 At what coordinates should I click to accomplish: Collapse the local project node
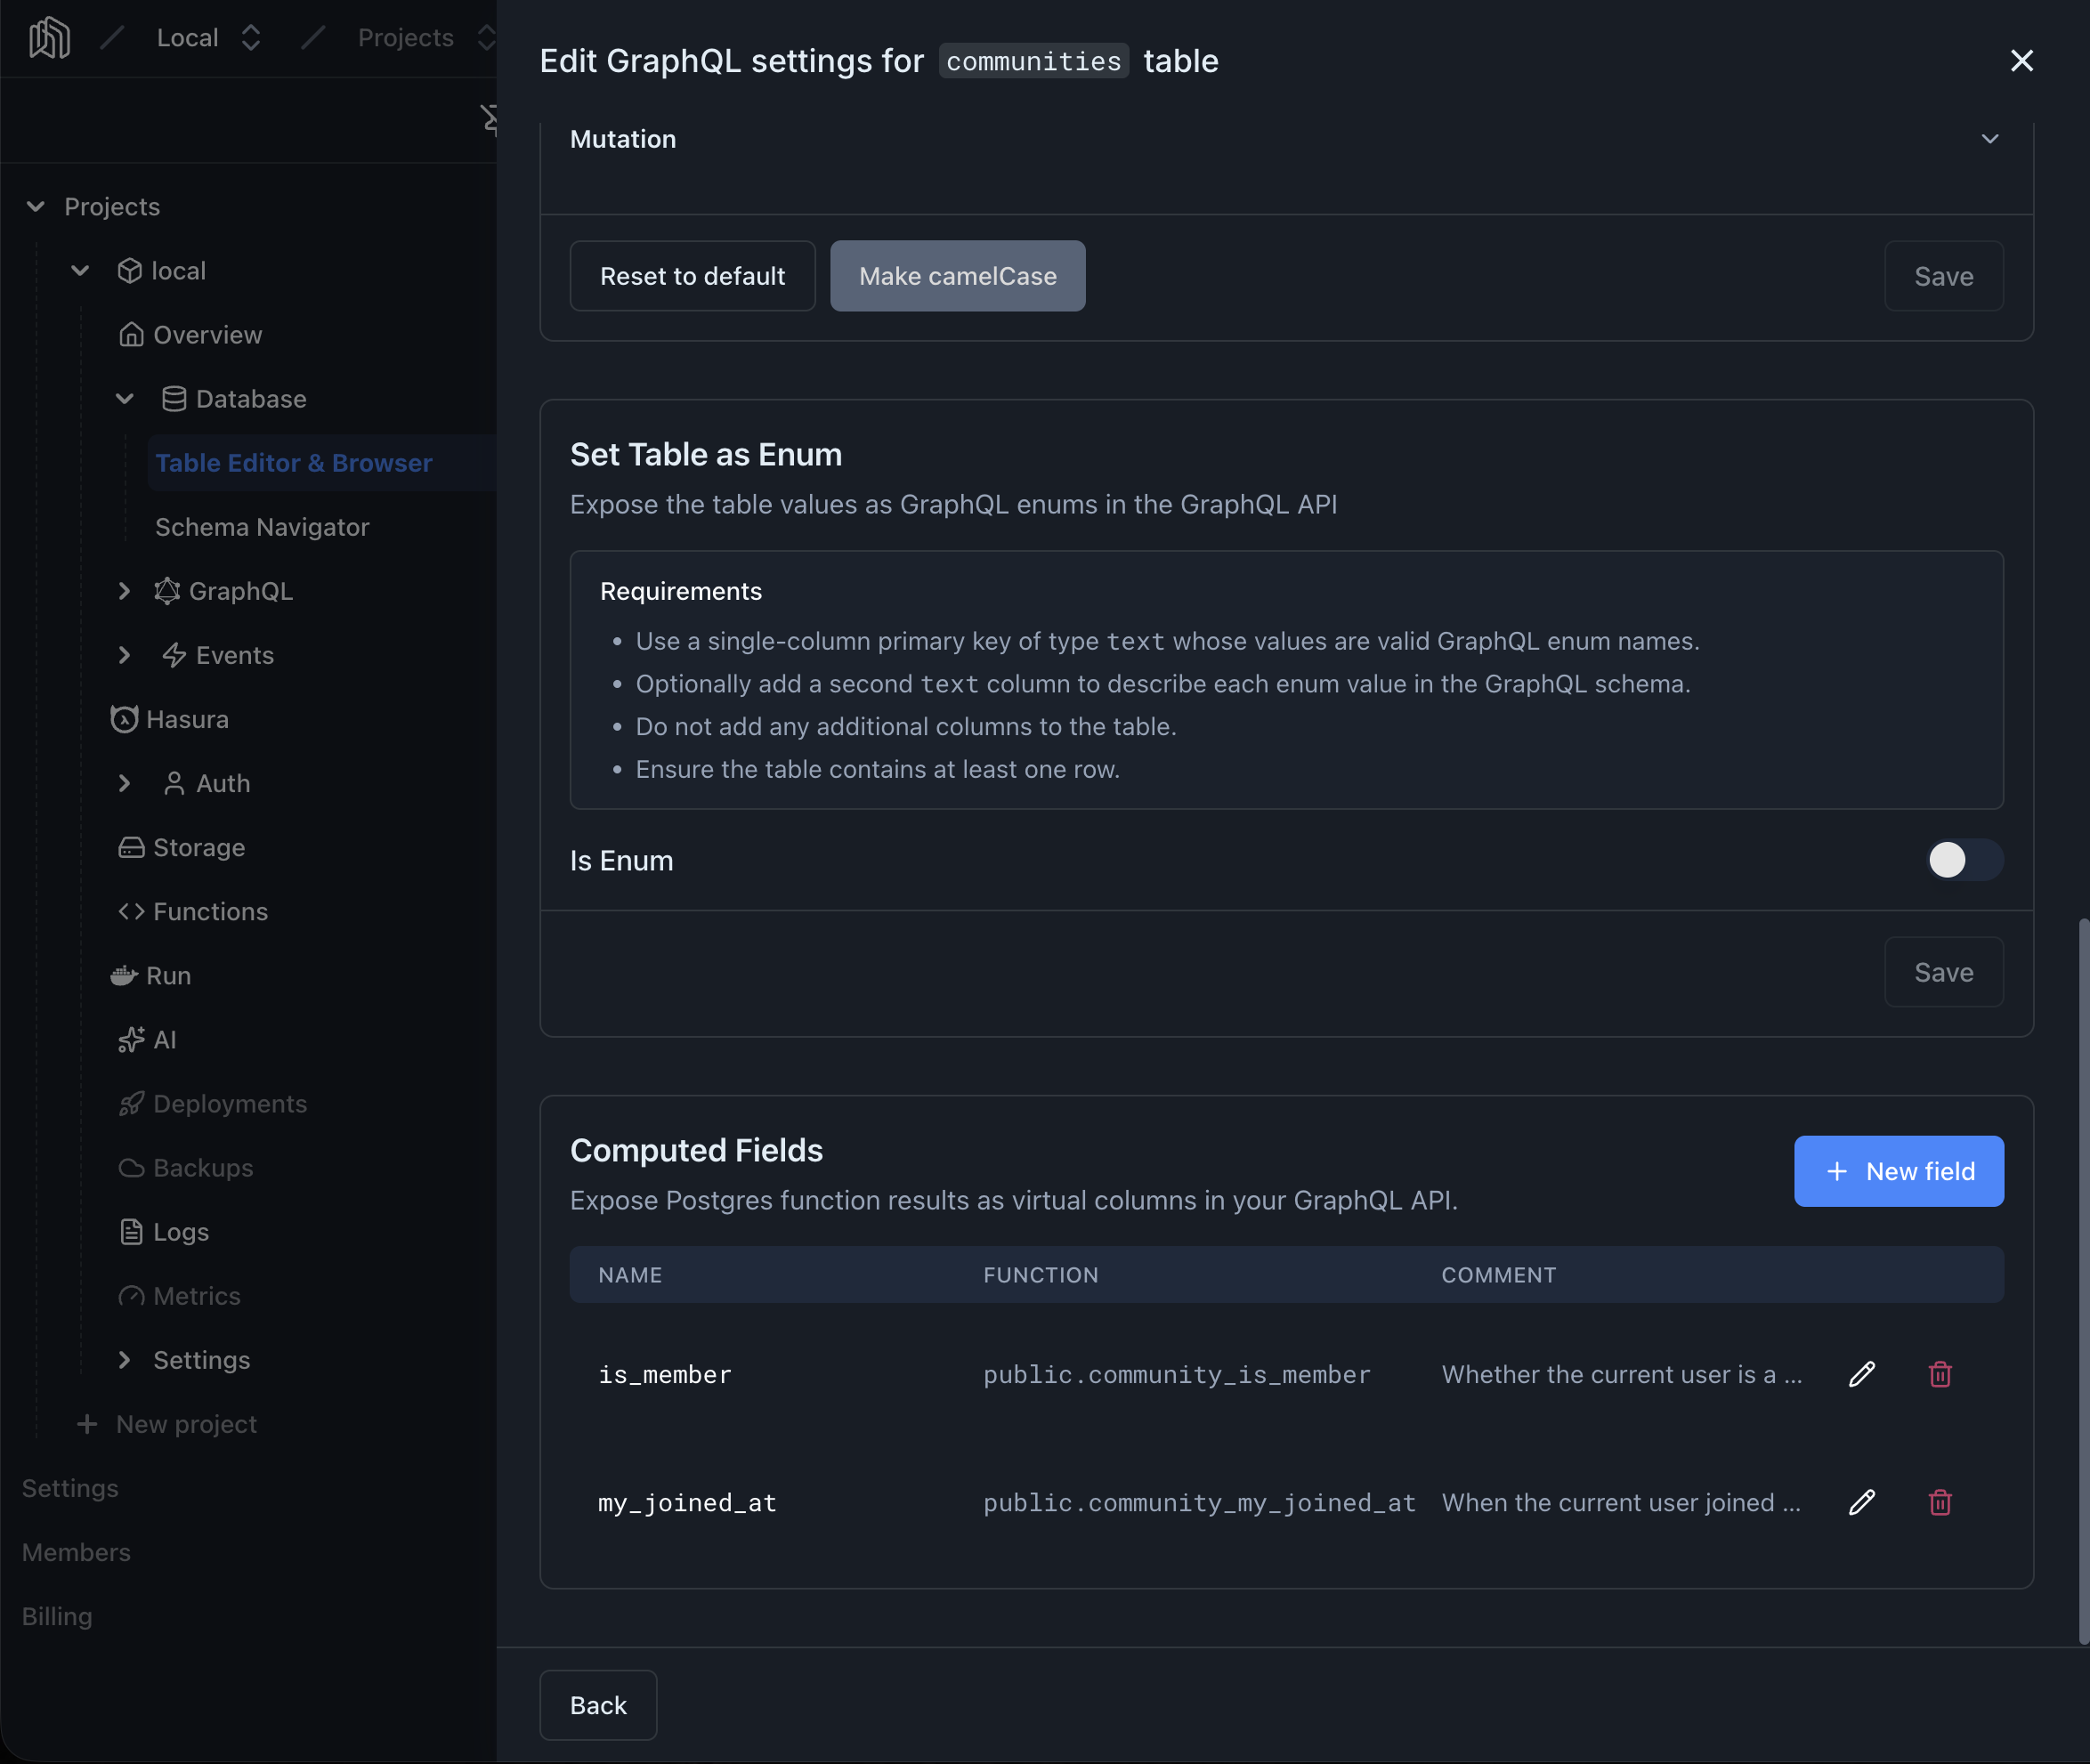[80, 271]
